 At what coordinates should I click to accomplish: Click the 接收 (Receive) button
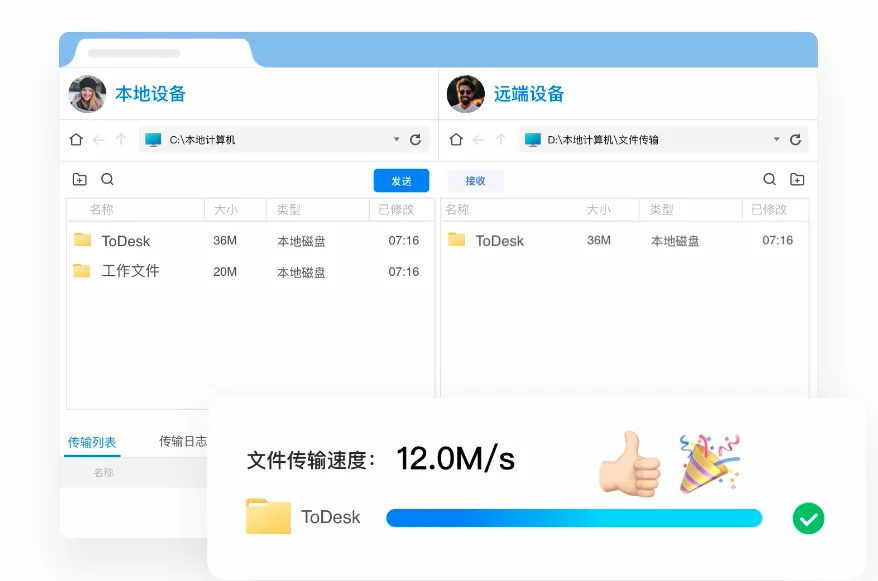pos(474,179)
